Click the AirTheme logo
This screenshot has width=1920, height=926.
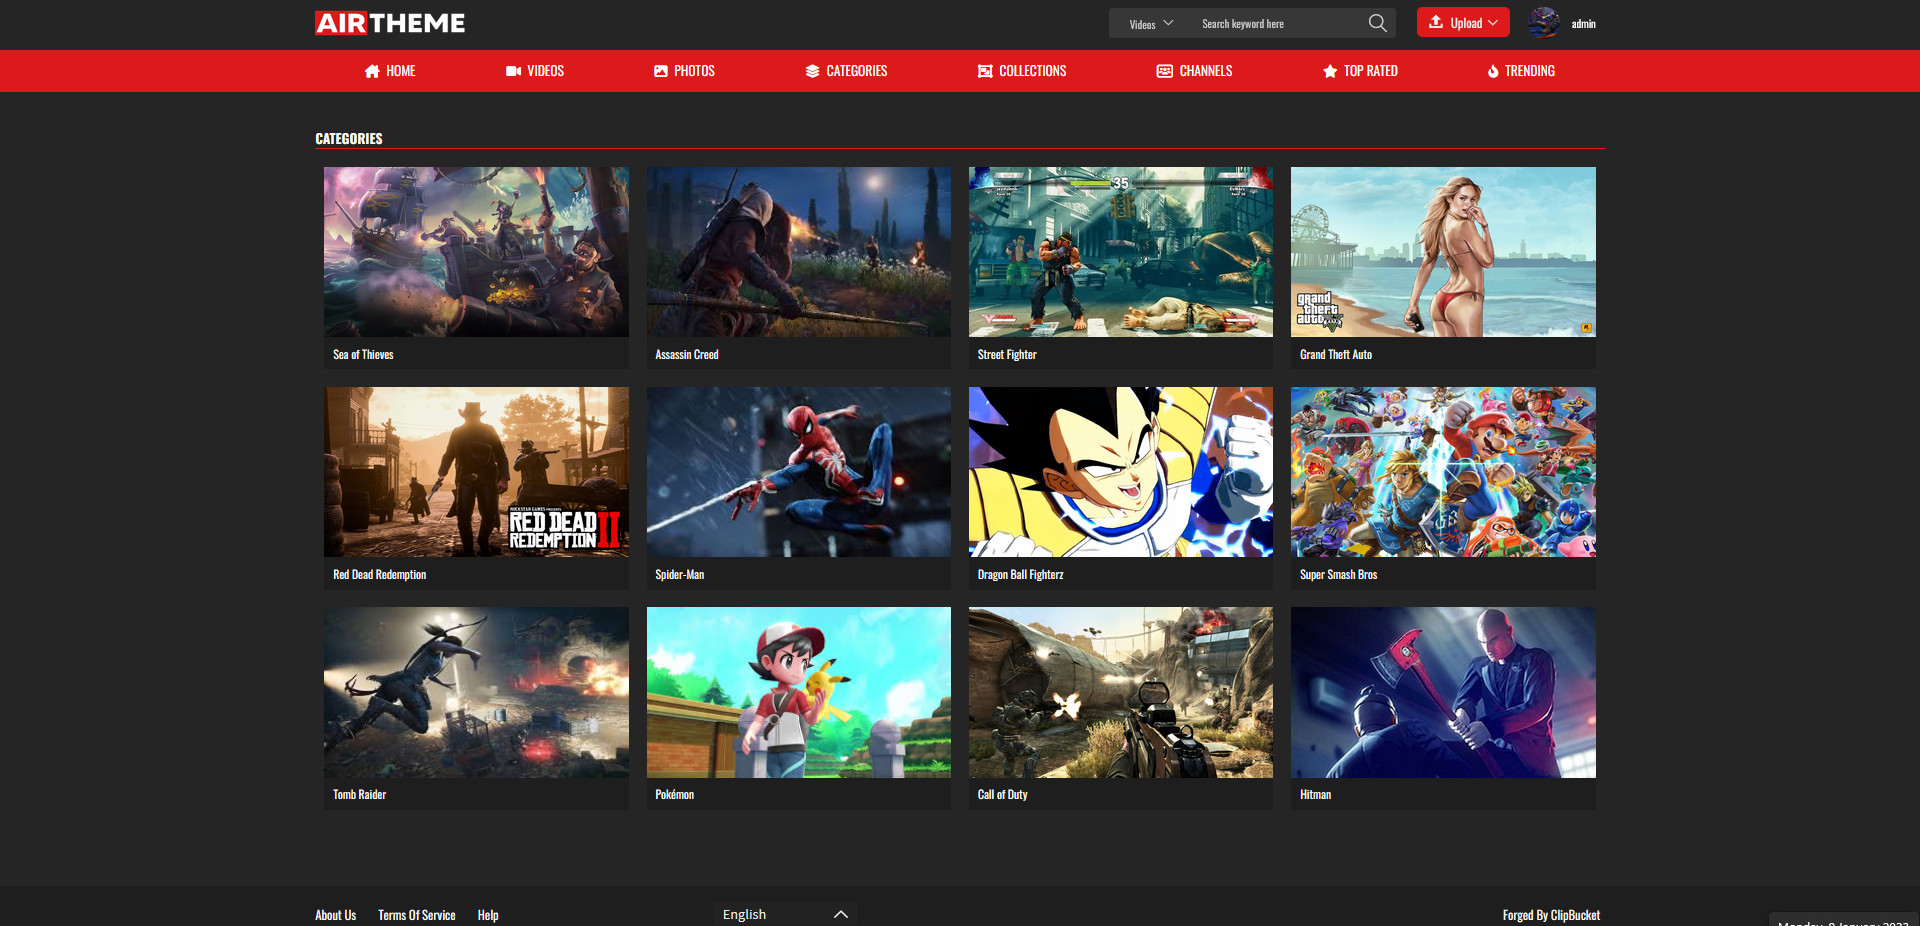[390, 23]
